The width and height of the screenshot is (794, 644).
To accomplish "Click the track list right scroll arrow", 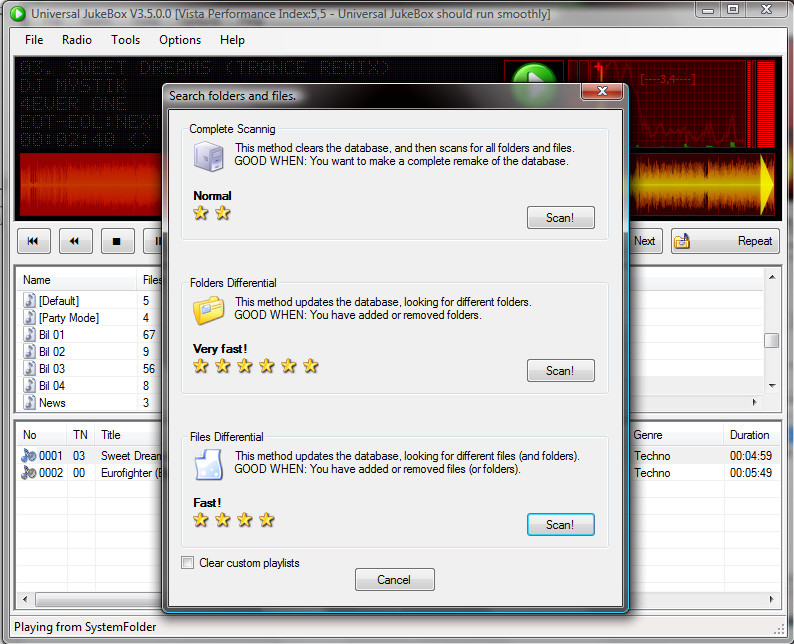I will [x=772, y=599].
